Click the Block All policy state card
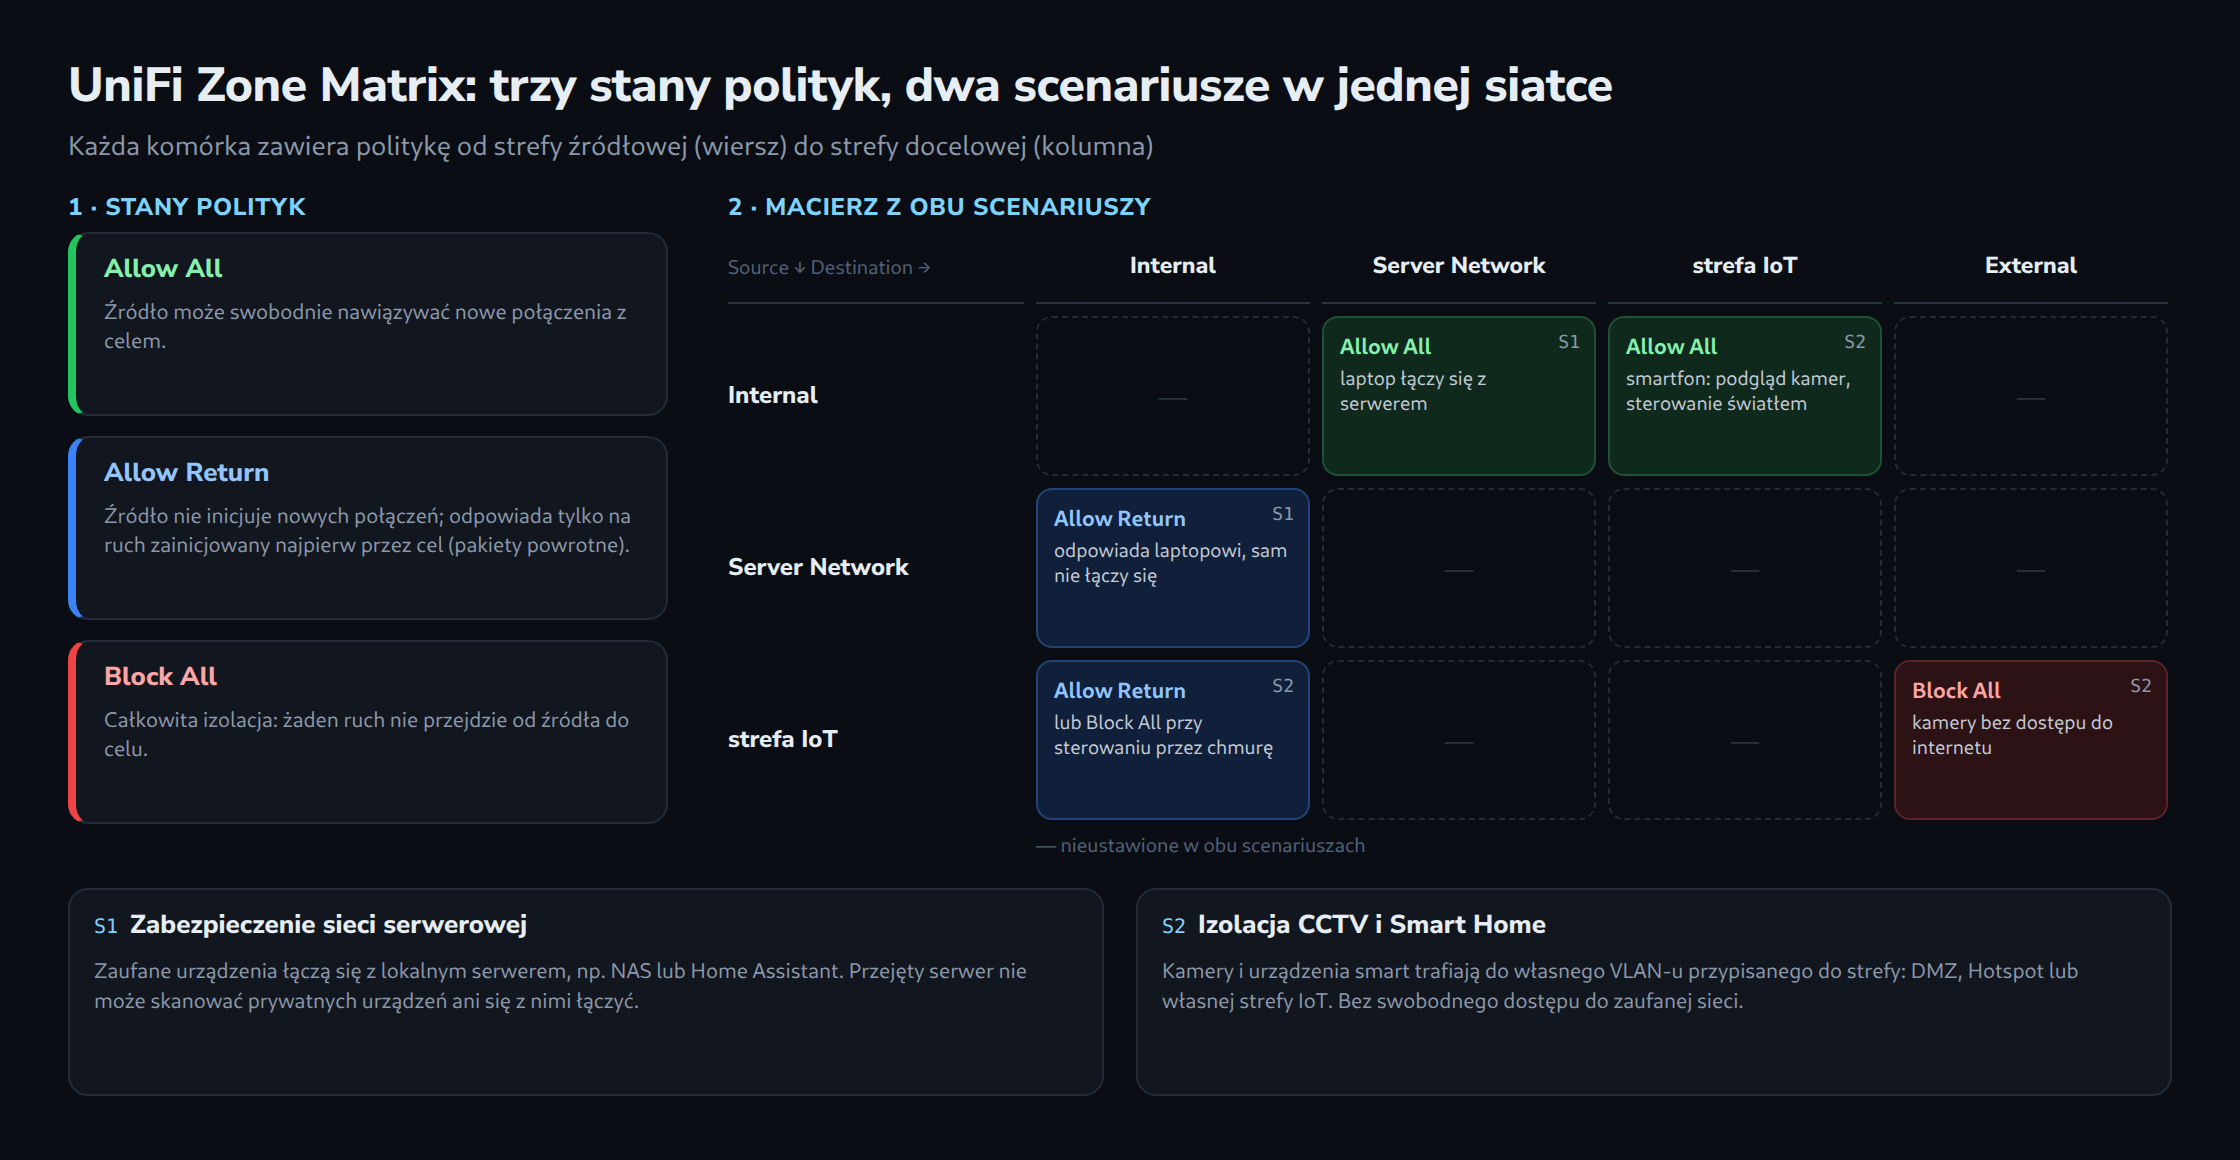 pyautogui.click(x=368, y=732)
